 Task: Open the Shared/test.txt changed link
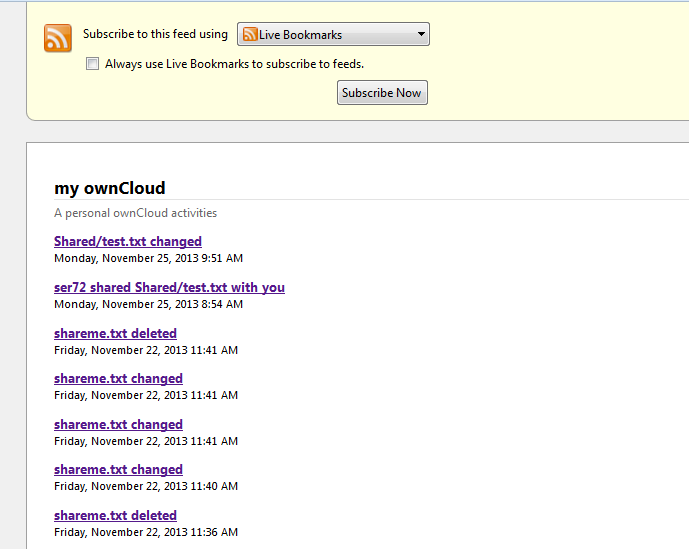point(128,241)
